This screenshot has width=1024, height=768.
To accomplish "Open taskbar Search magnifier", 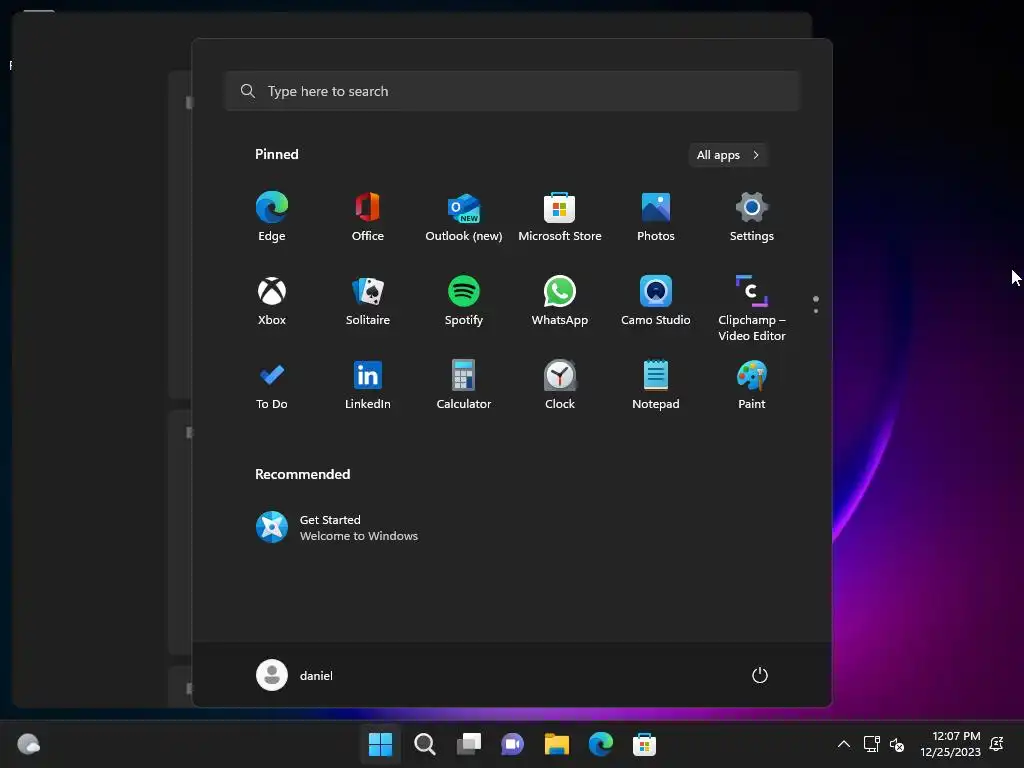I will (x=424, y=744).
